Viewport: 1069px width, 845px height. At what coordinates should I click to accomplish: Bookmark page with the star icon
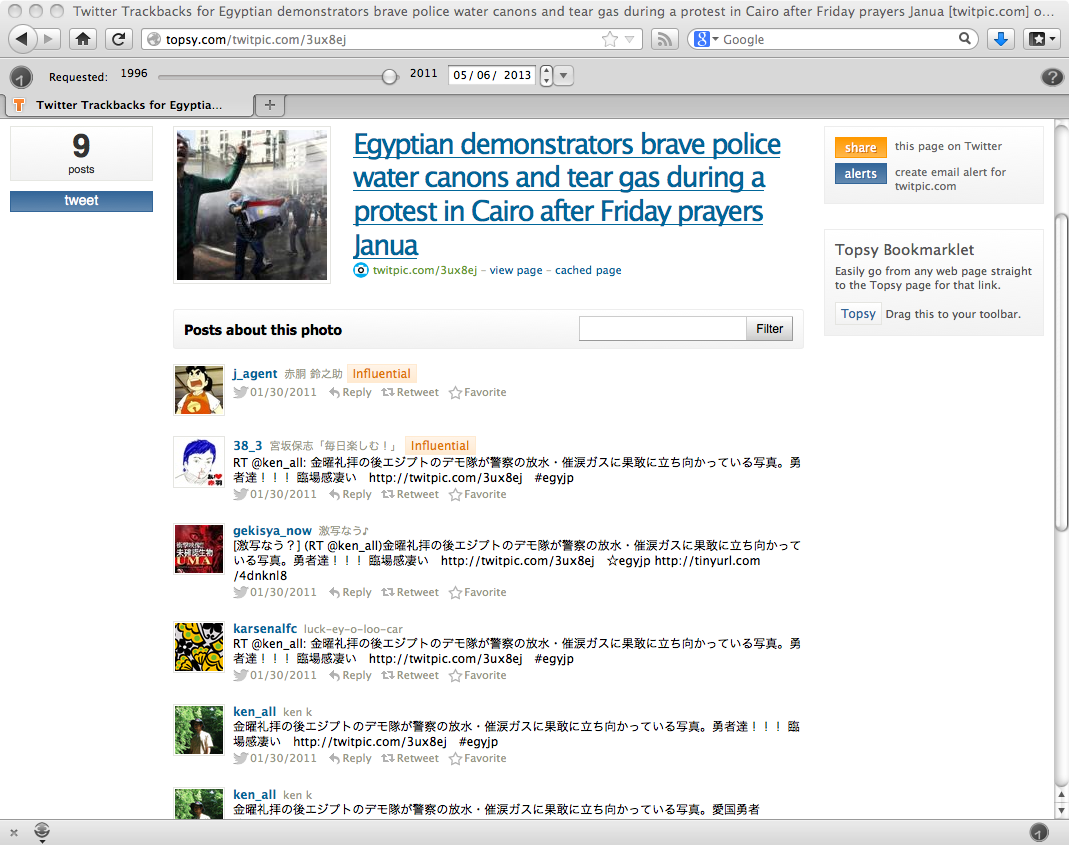coord(609,40)
